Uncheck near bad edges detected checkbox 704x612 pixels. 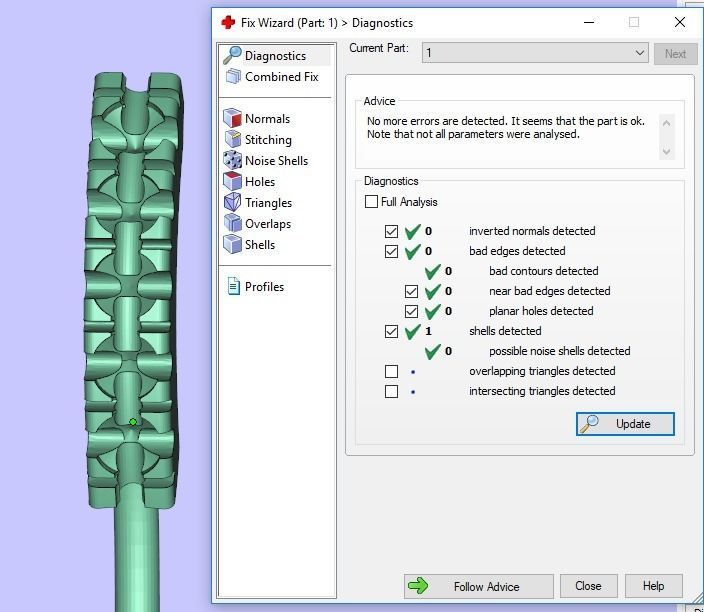(411, 291)
